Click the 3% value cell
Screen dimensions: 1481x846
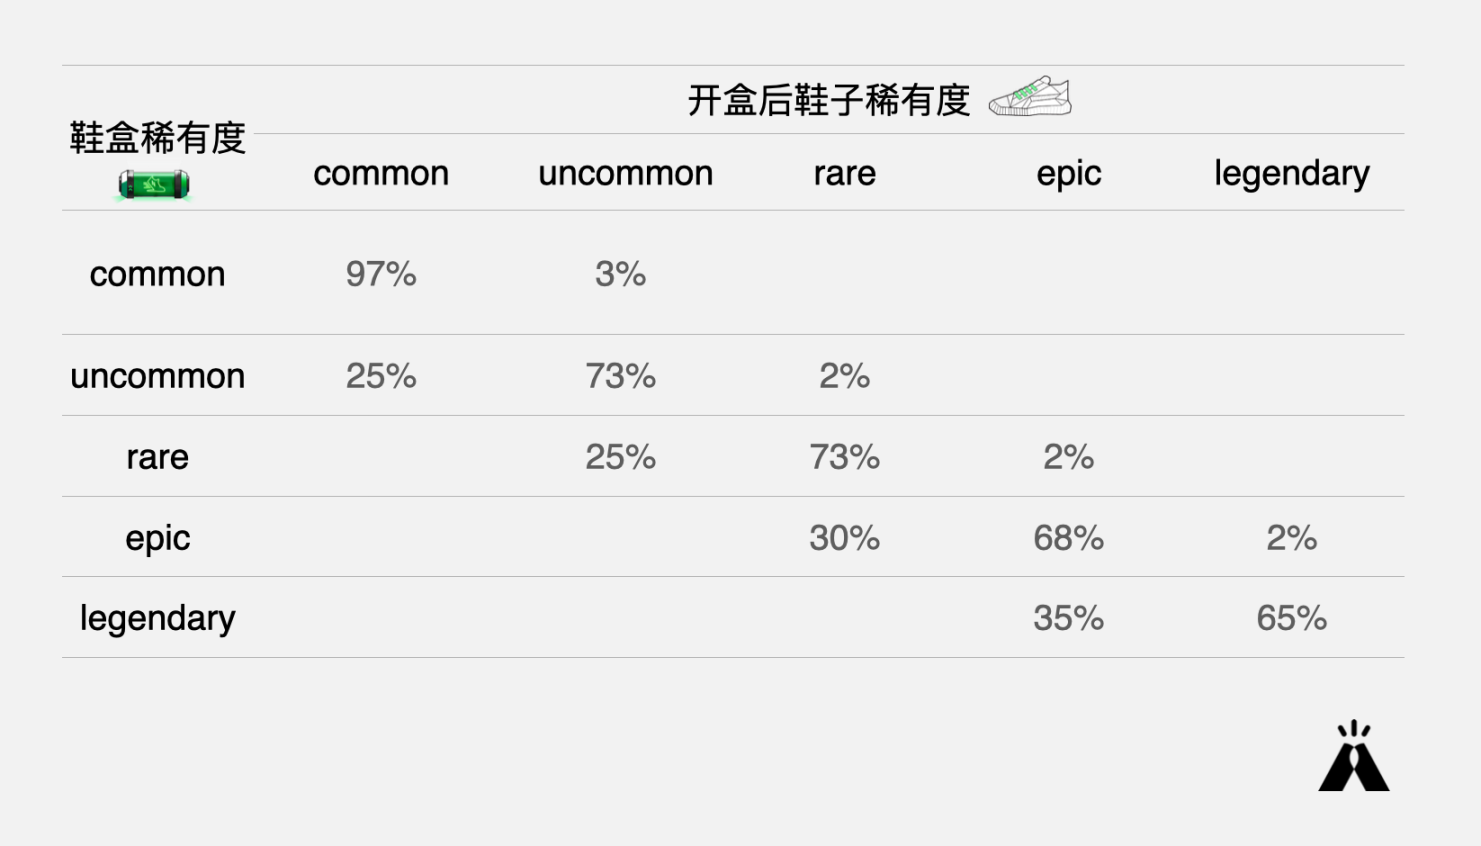[620, 274]
